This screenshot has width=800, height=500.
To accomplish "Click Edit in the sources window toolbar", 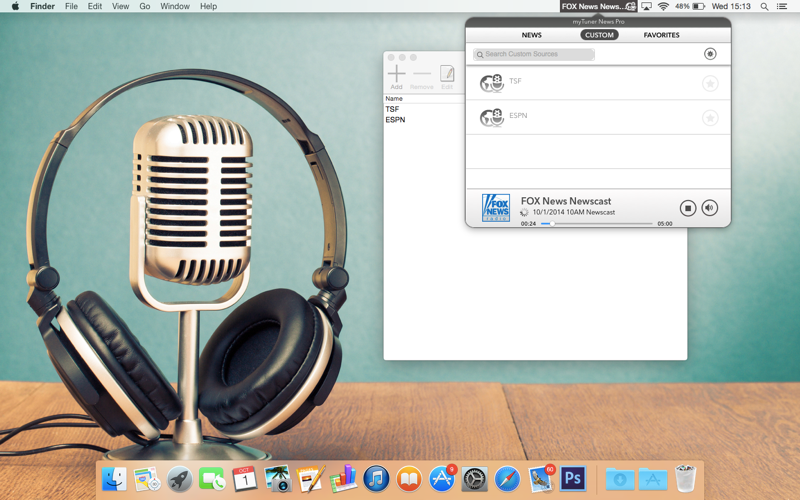I will [447, 78].
